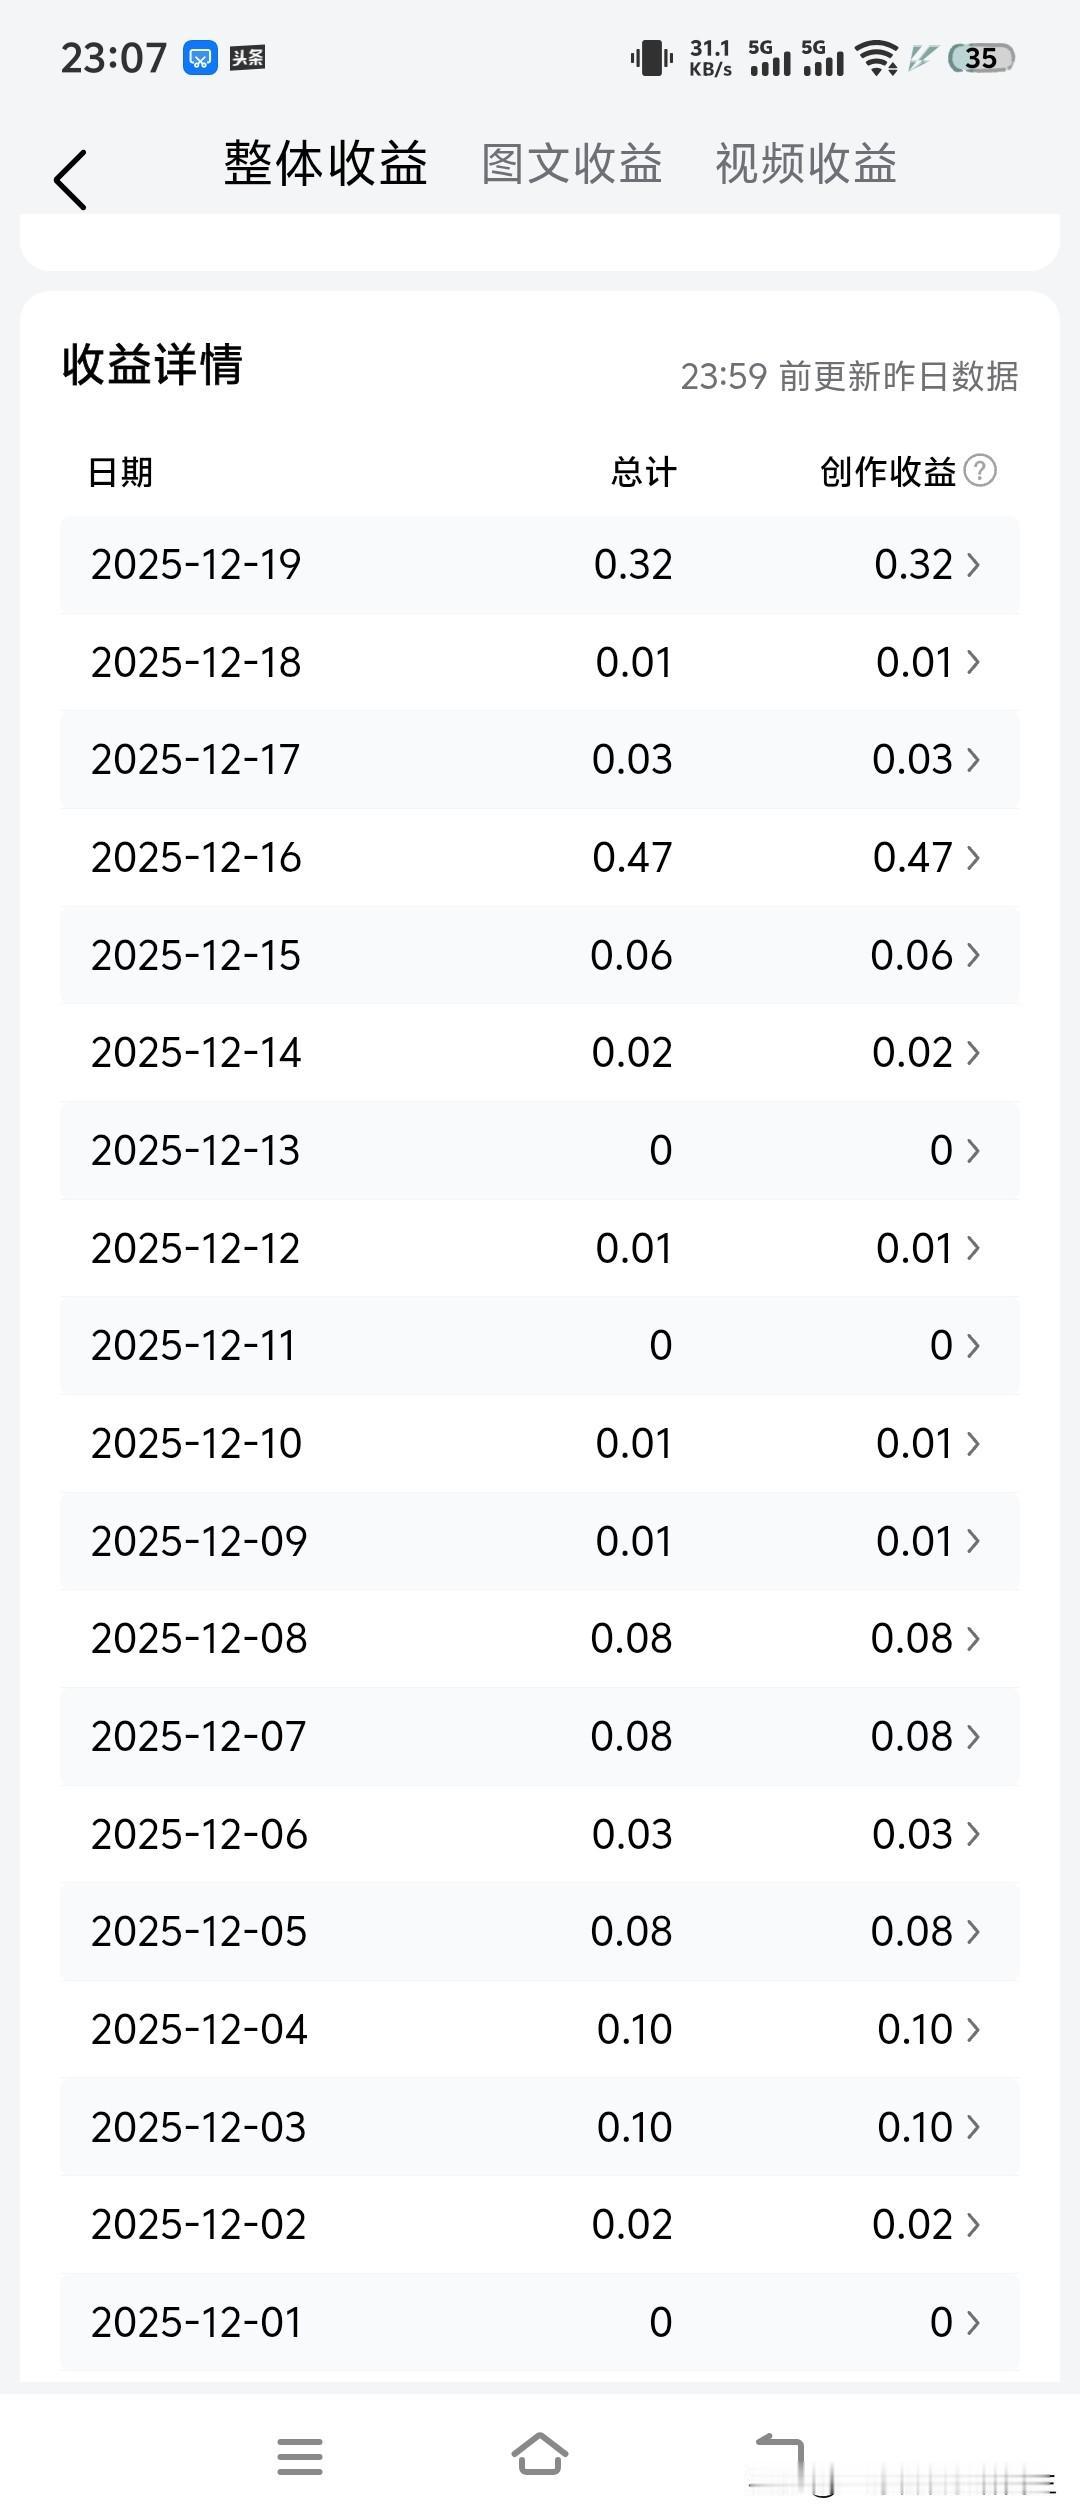The width and height of the screenshot is (1080, 2520).
Task: Open the 2025-12-04 earnings row
Action: click(x=540, y=2029)
